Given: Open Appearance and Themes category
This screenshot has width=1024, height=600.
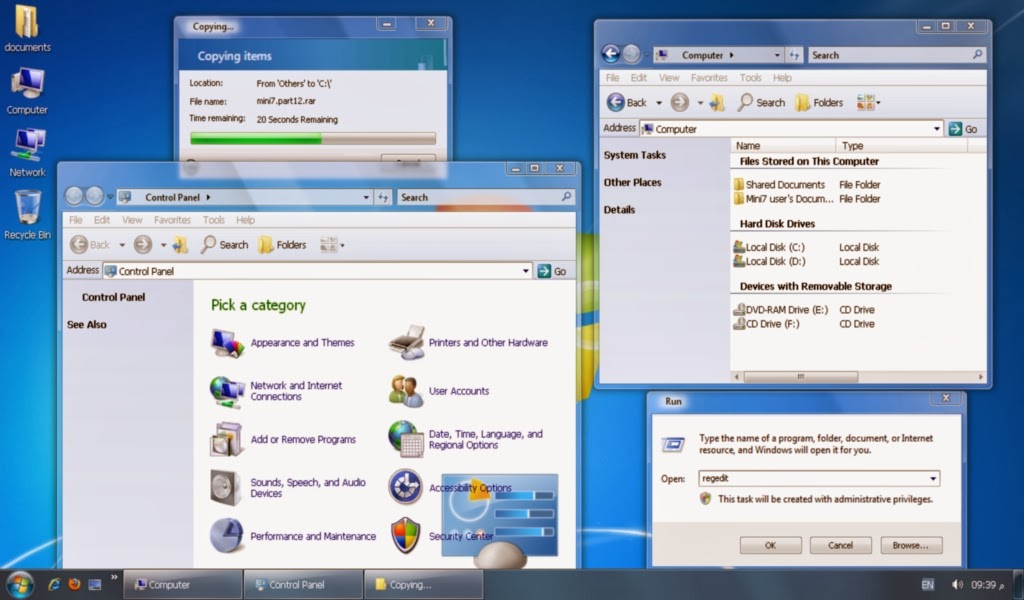Looking at the screenshot, I should point(282,343).
